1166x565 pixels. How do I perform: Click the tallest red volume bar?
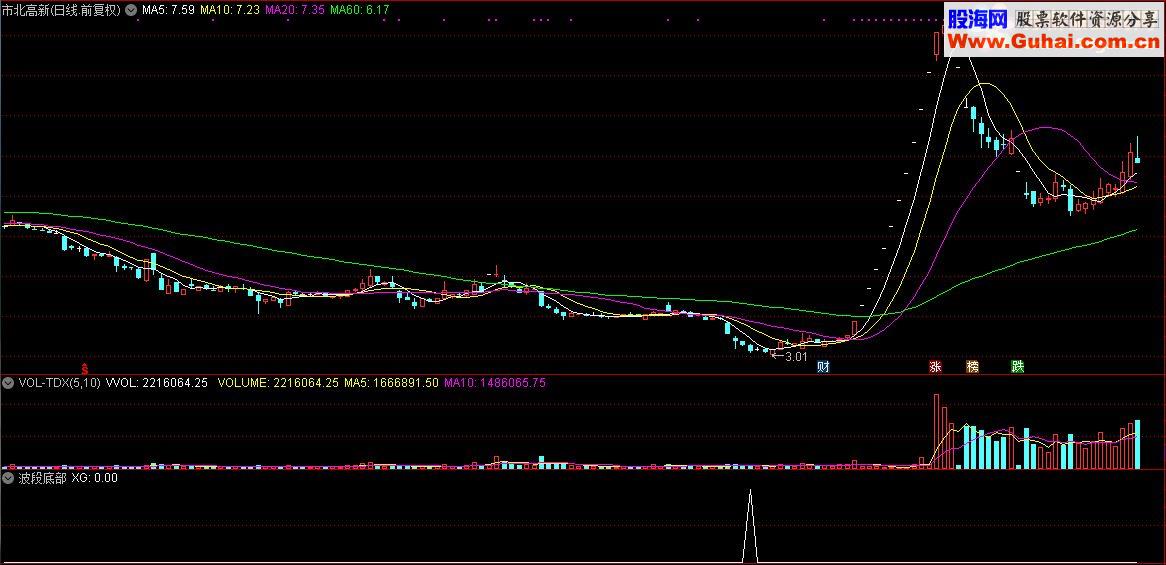[937, 431]
